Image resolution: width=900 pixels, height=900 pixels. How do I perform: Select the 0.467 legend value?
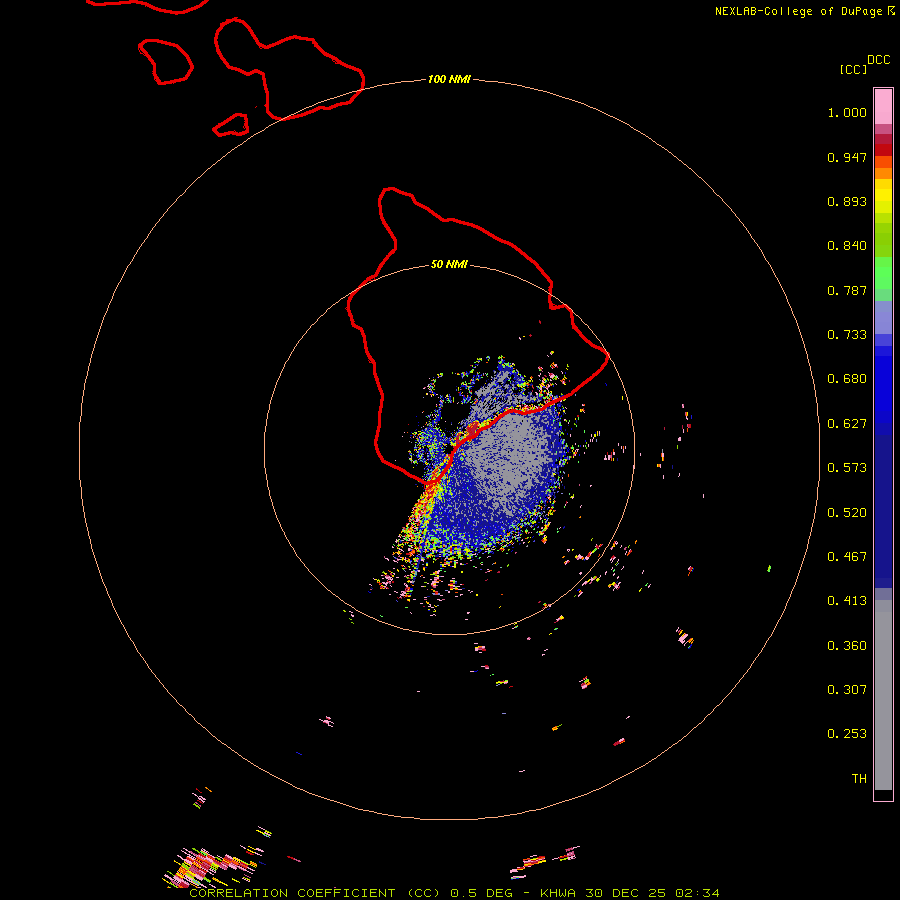coord(847,557)
